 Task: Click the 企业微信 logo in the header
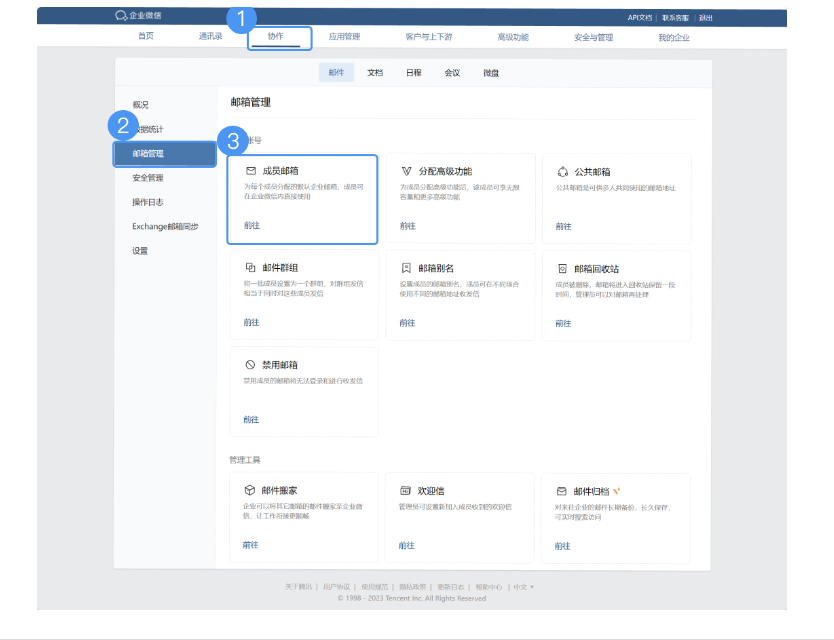138,16
